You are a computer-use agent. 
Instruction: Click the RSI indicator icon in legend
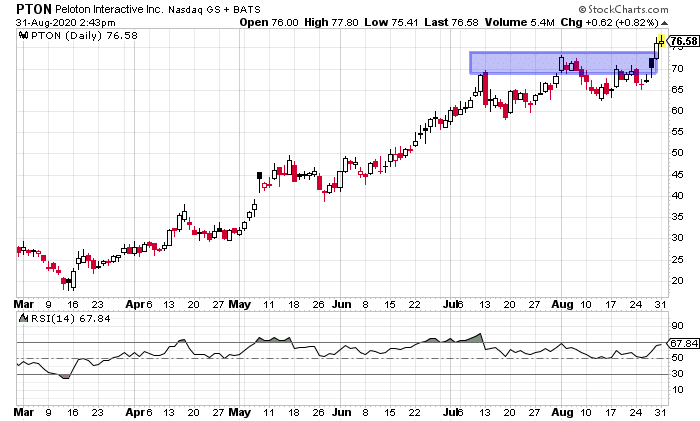(23, 318)
